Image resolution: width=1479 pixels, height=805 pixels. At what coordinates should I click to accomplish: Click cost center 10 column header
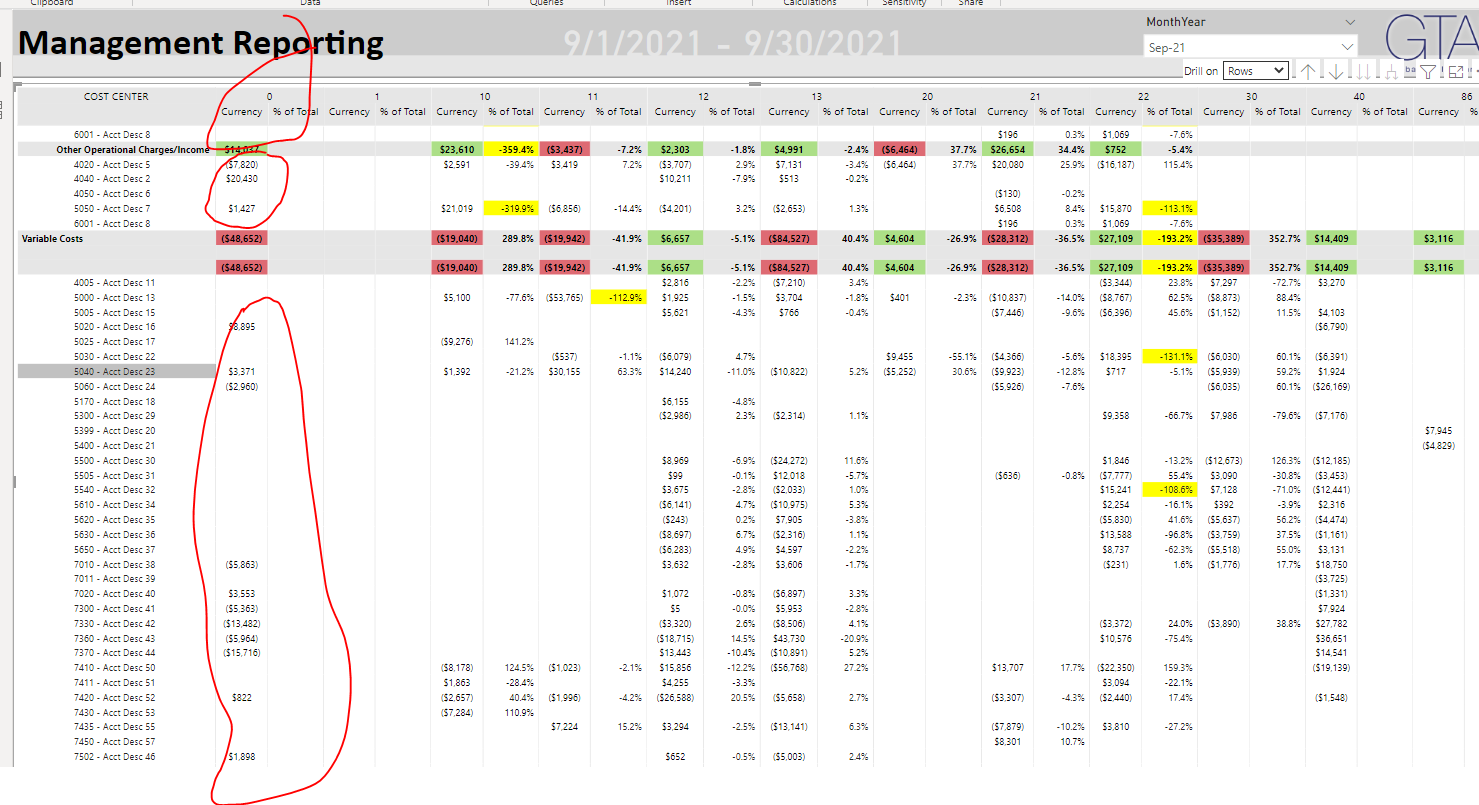(x=484, y=97)
